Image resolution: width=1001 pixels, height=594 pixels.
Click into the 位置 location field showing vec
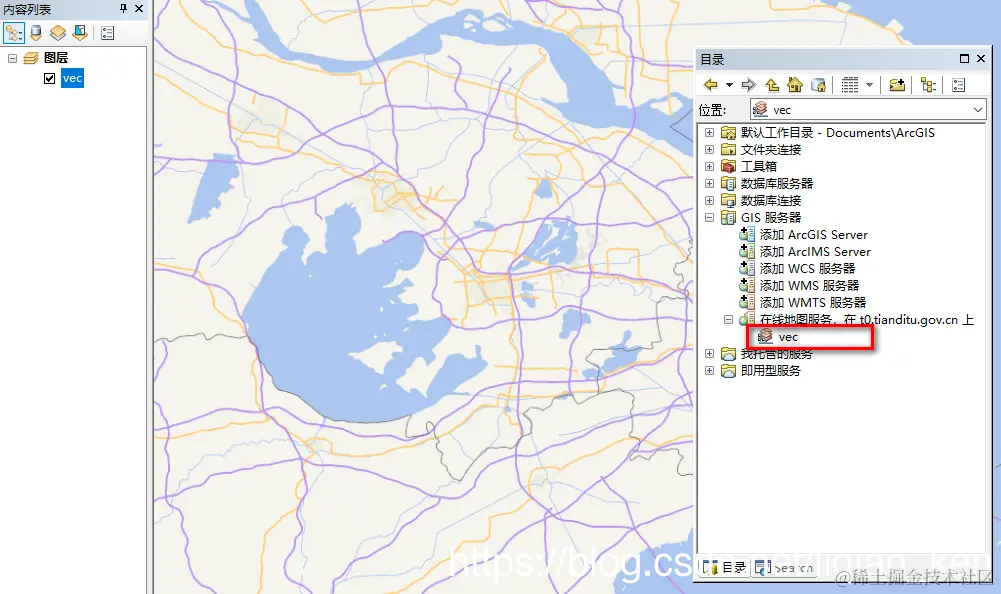coord(868,110)
